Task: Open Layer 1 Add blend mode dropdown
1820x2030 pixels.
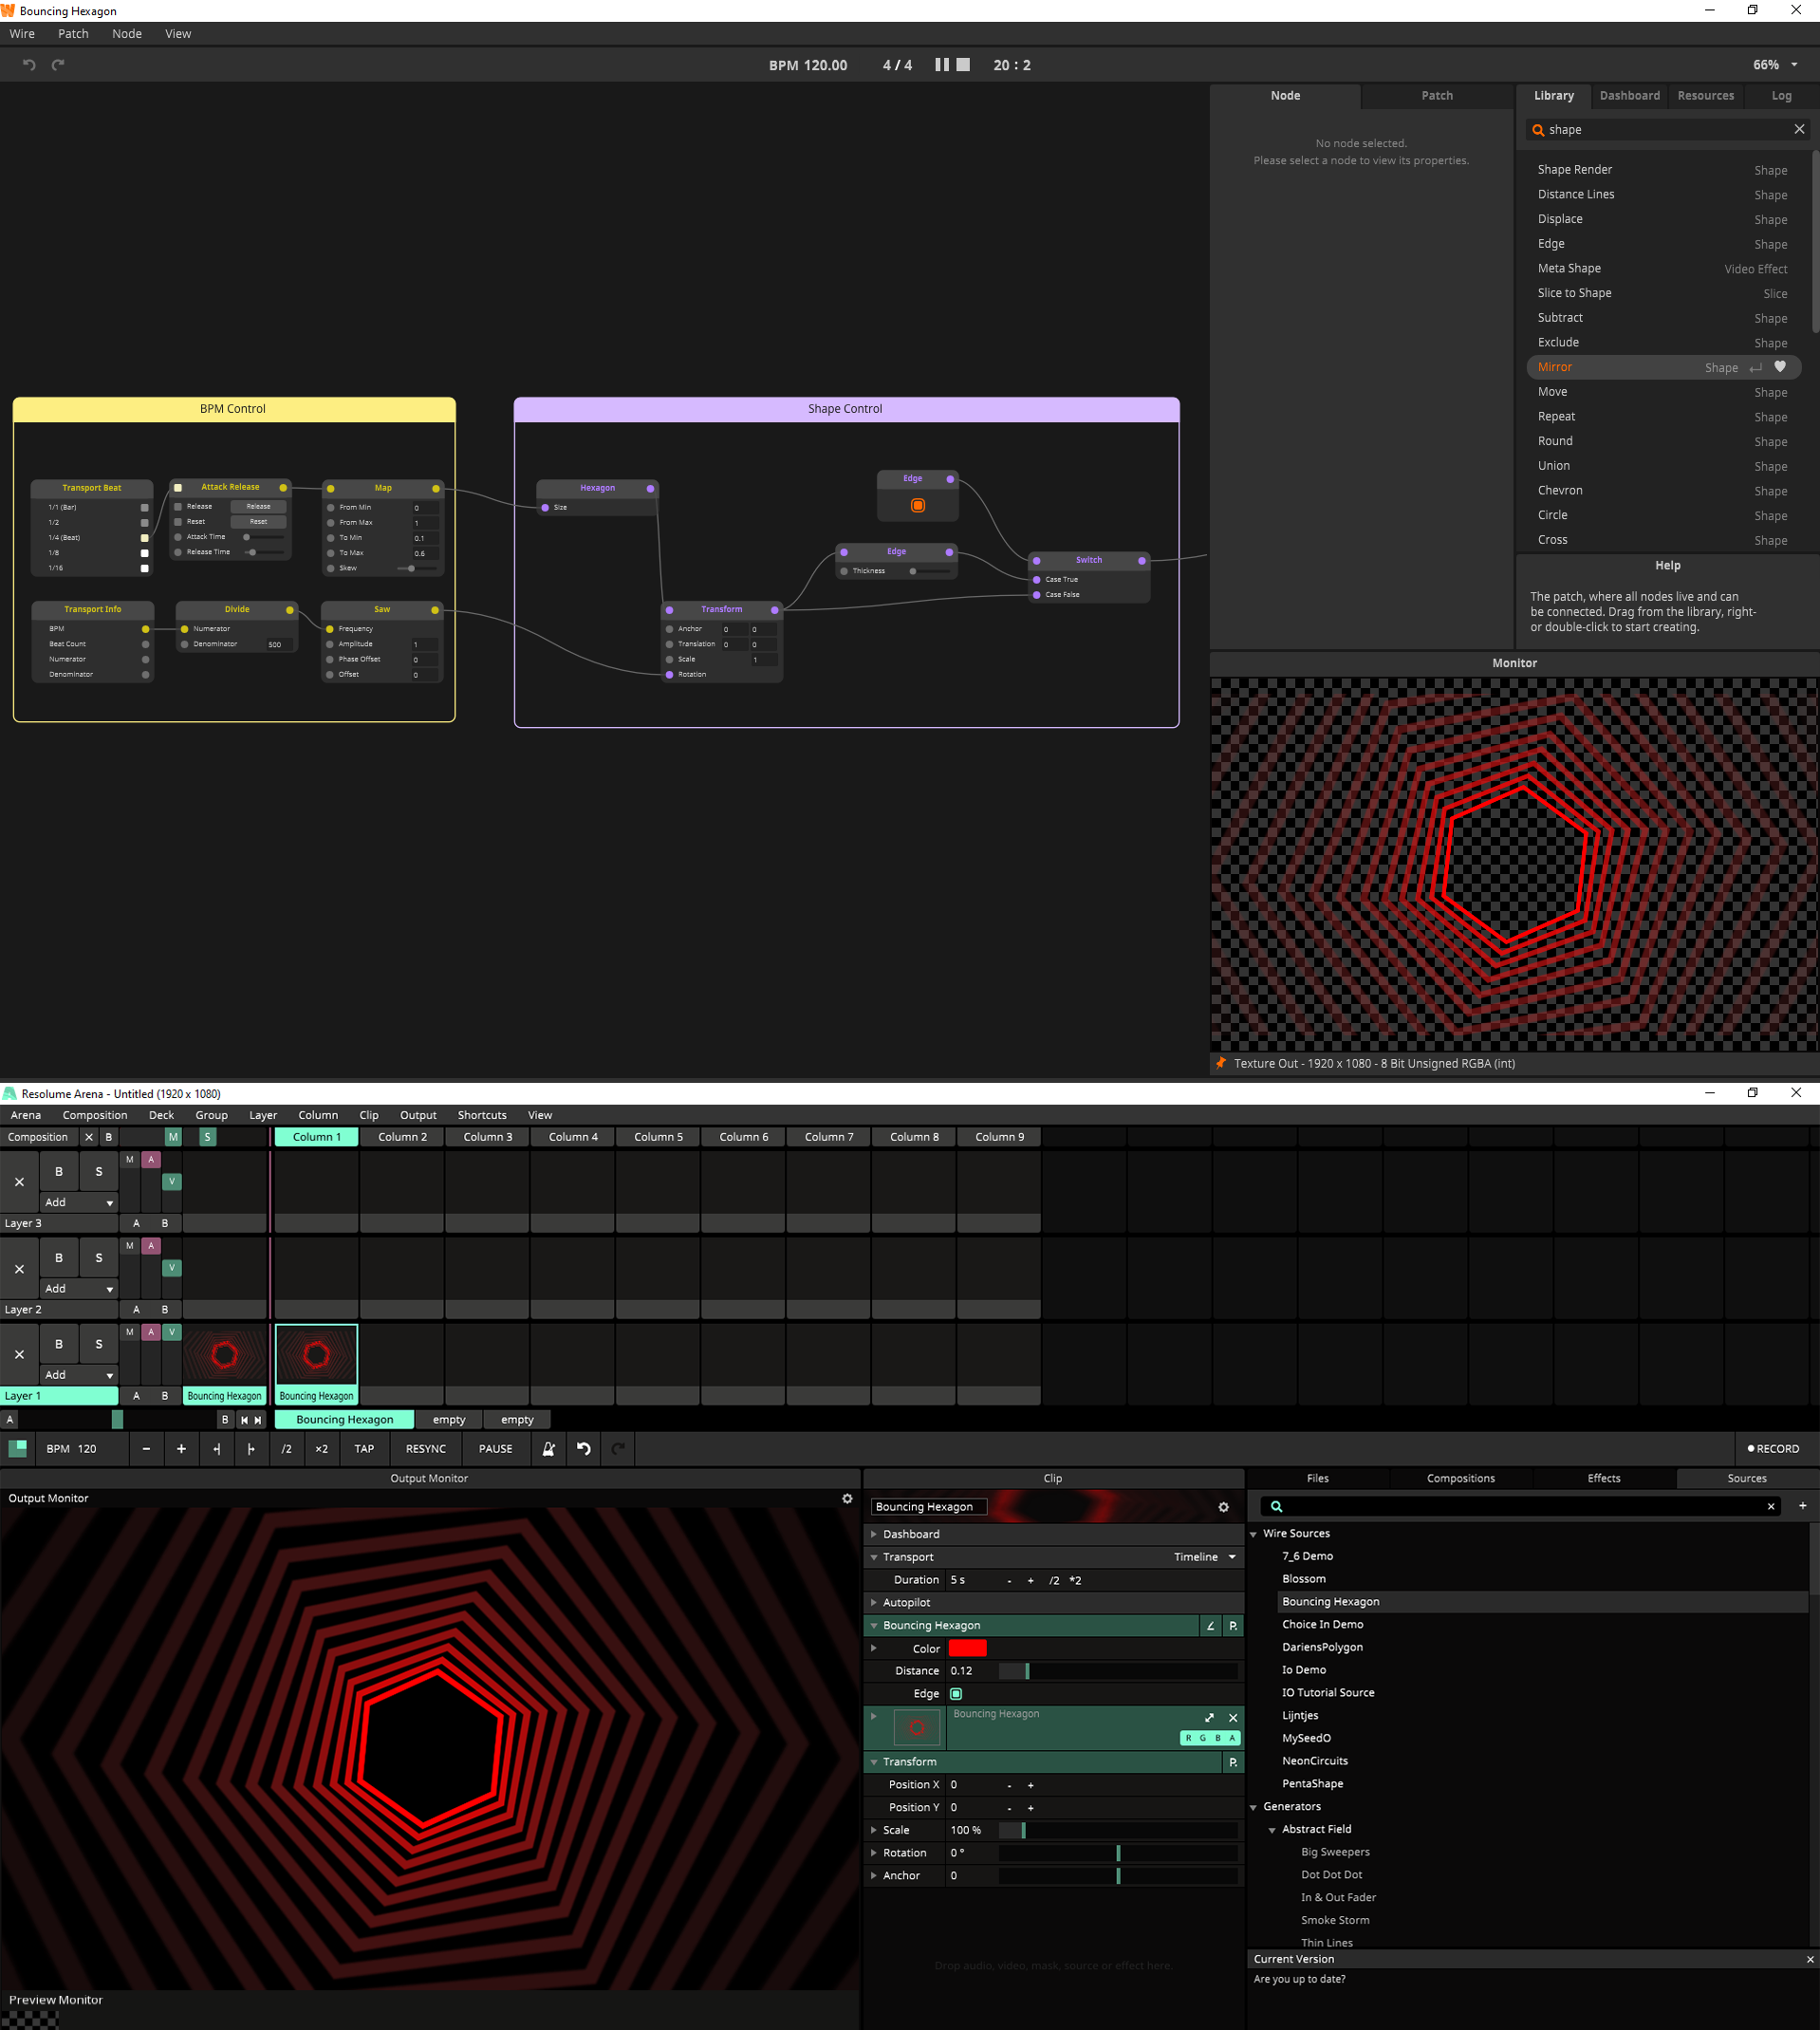Action: pos(79,1375)
